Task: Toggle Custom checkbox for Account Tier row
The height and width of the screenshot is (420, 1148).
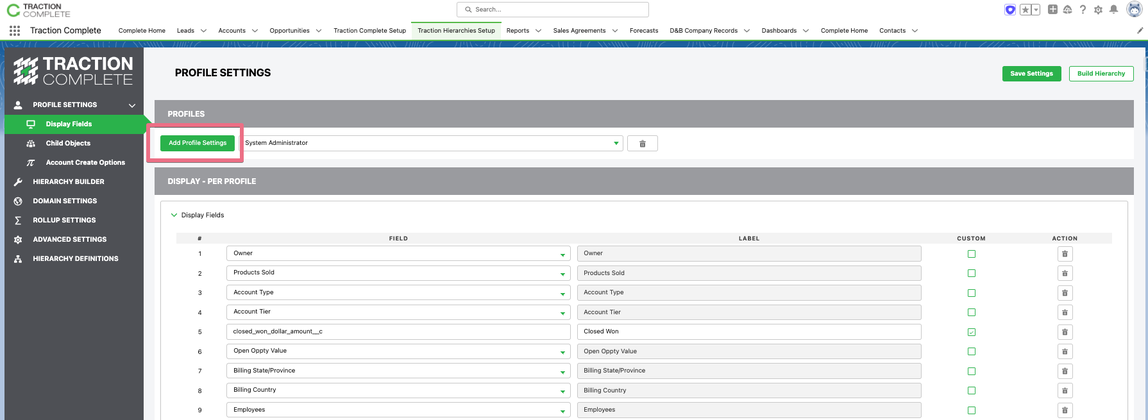Action: pos(972,312)
